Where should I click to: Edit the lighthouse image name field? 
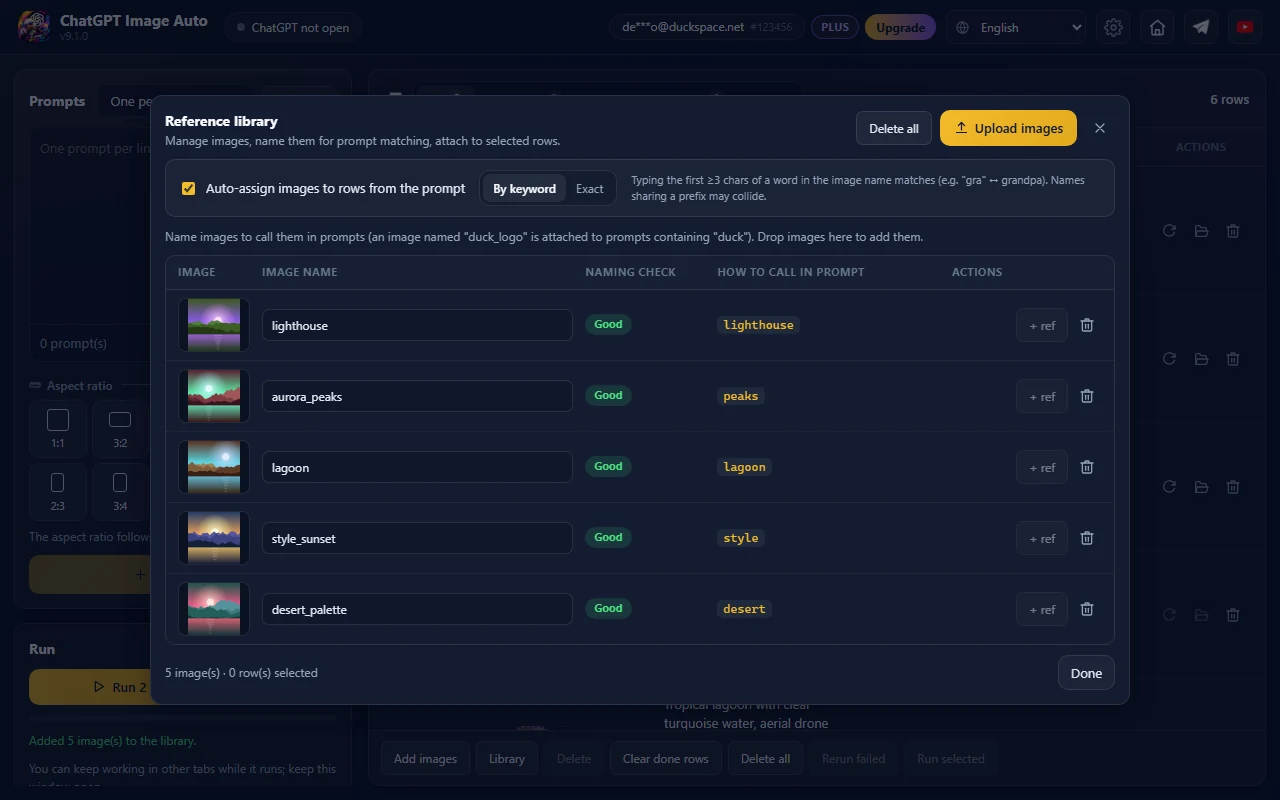point(417,325)
